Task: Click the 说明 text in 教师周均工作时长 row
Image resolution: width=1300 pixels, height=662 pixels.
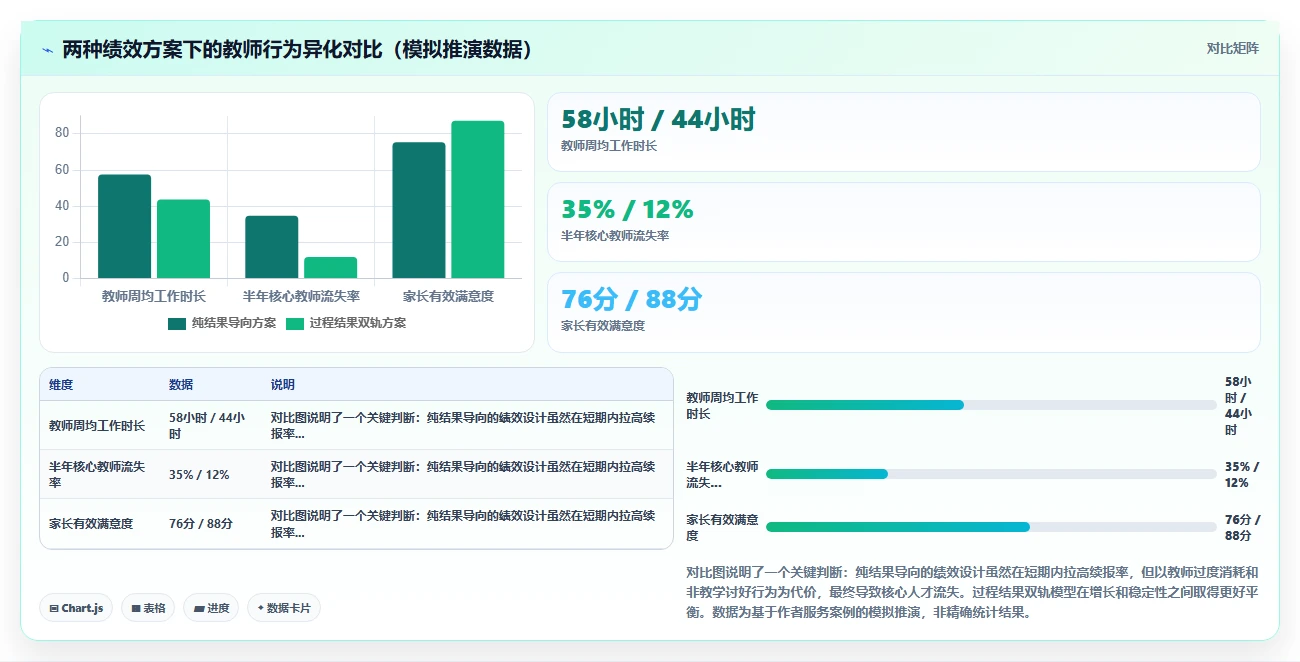Action: point(463,426)
